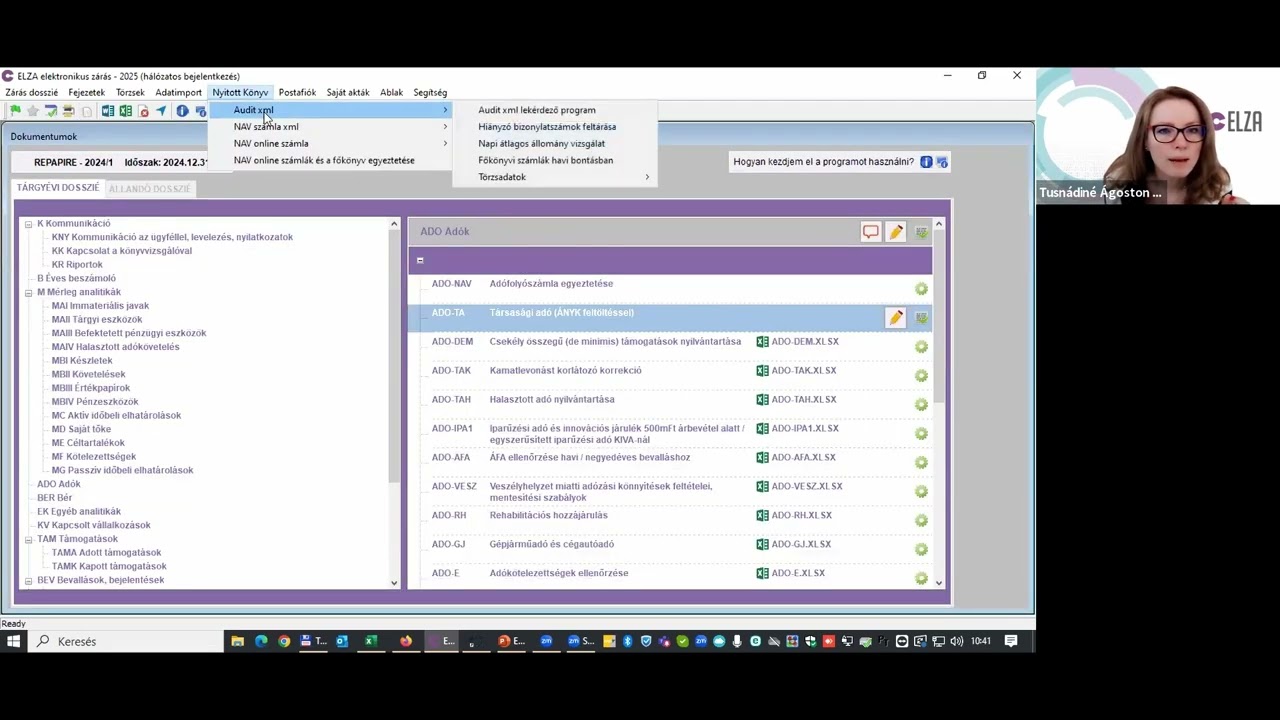Open Windows Start button
The height and width of the screenshot is (720, 1280).
pos(14,641)
